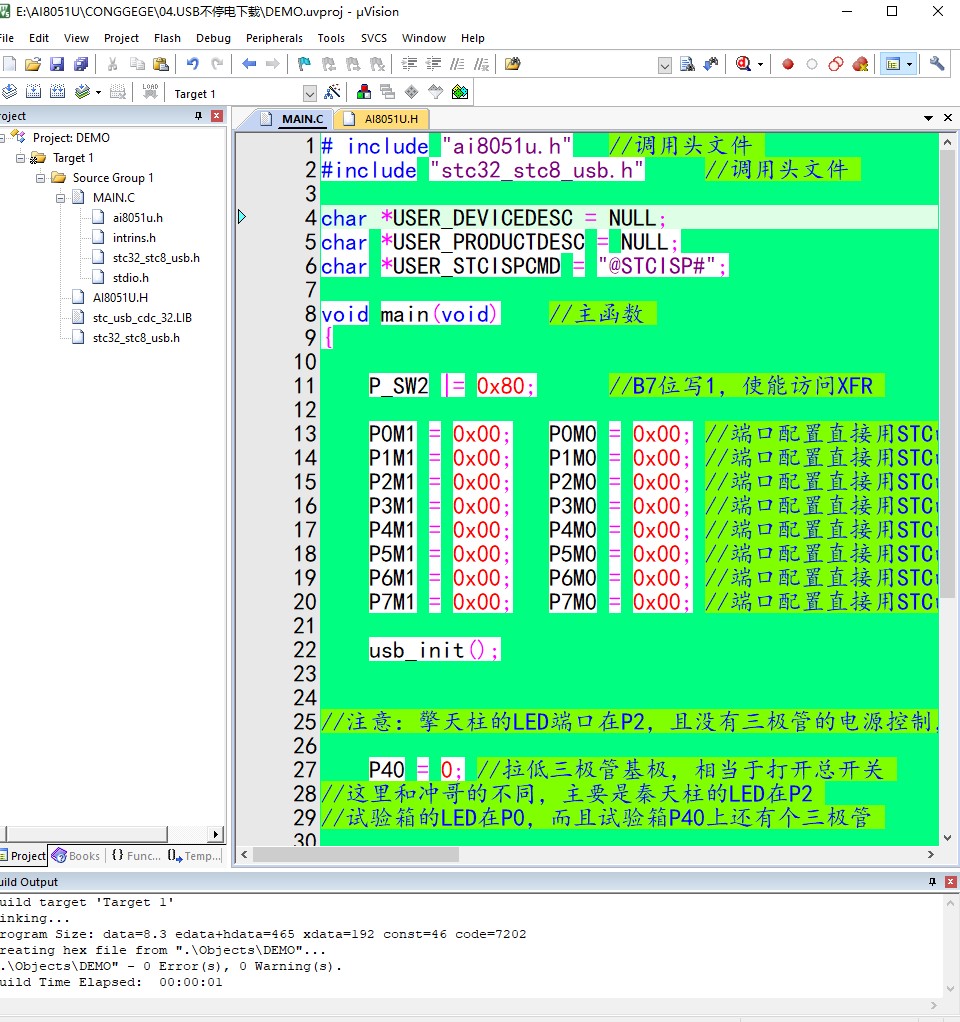Pin the Project panel

pyautogui.click(x=198, y=115)
